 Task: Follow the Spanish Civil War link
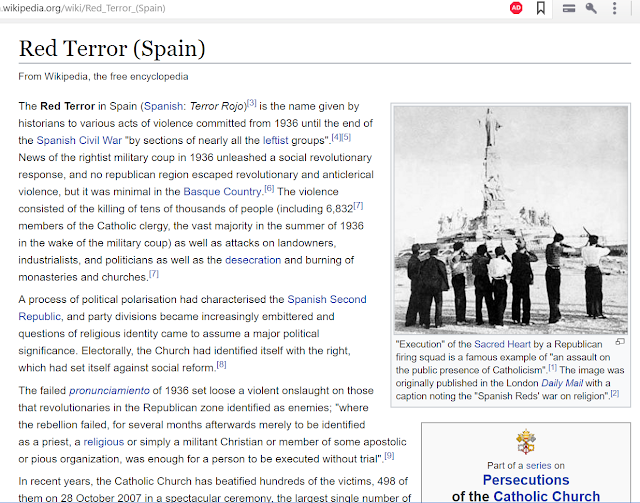coord(79,140)
